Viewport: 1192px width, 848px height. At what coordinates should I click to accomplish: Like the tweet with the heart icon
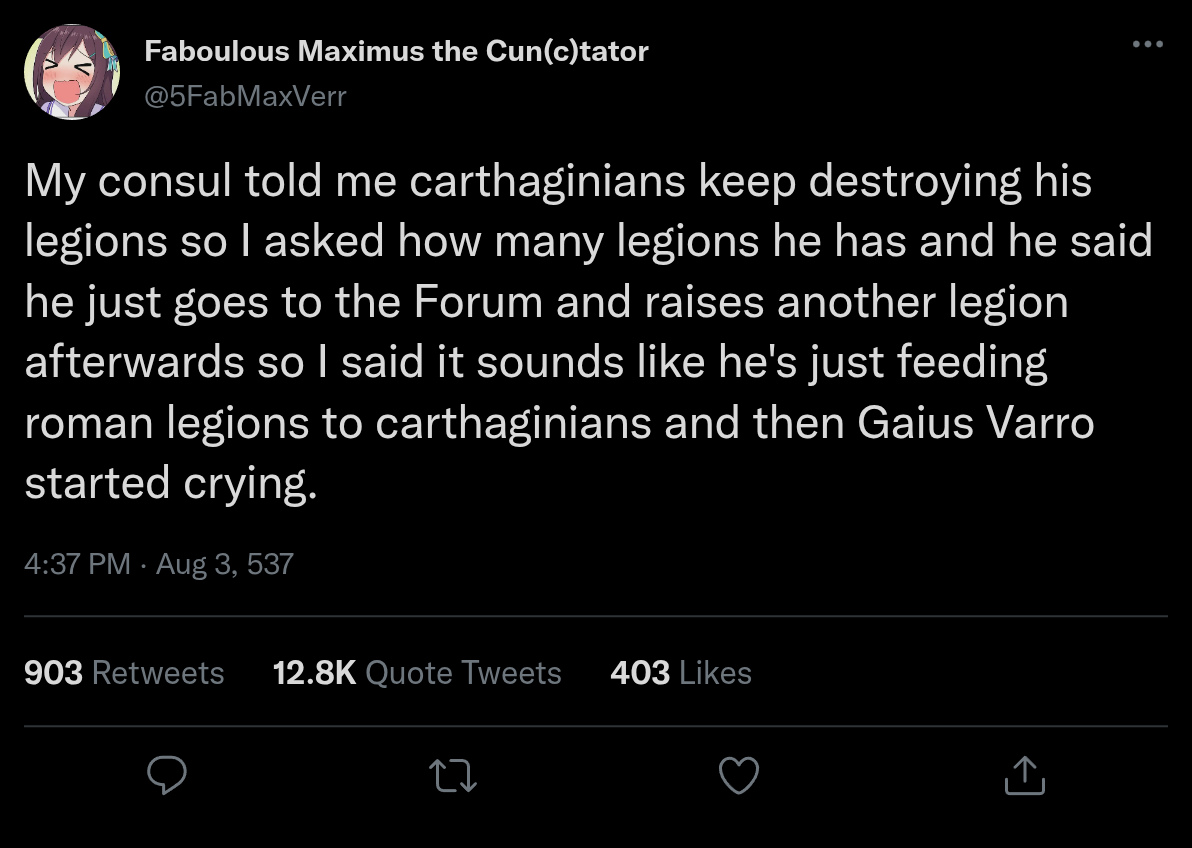pyautogui.click(x=739, y=775)
